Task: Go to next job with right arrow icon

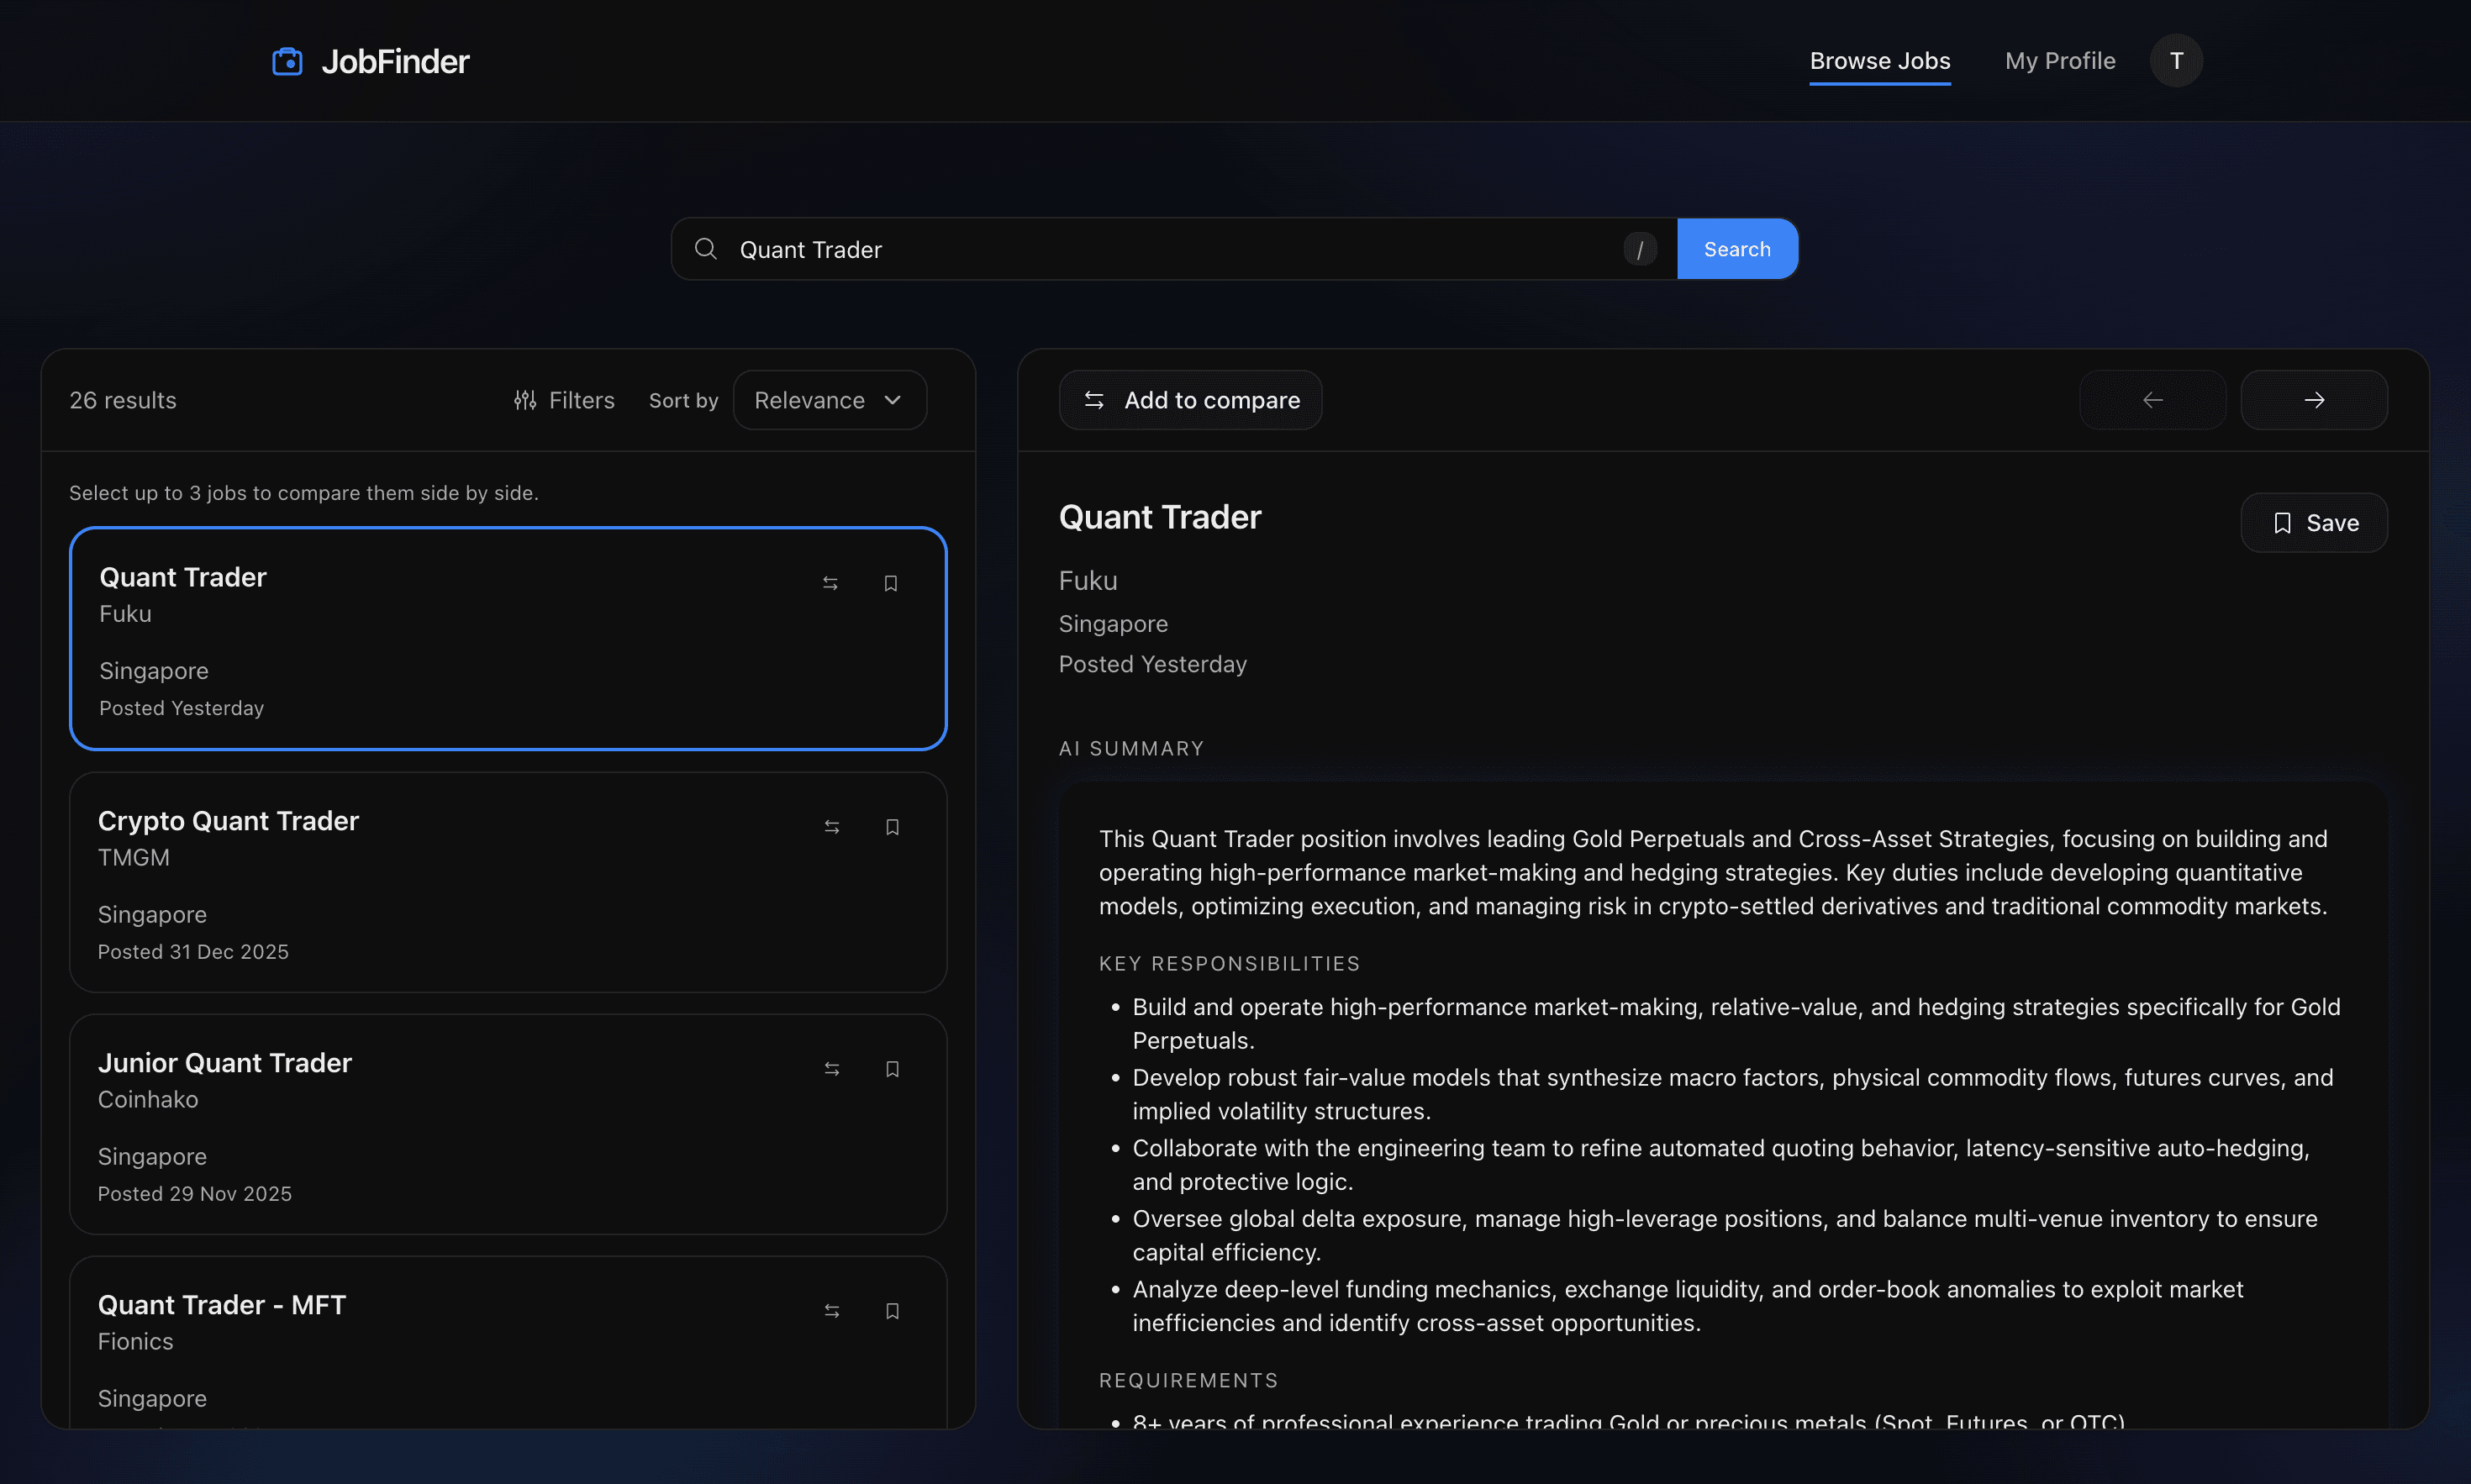Action: 2313,400
